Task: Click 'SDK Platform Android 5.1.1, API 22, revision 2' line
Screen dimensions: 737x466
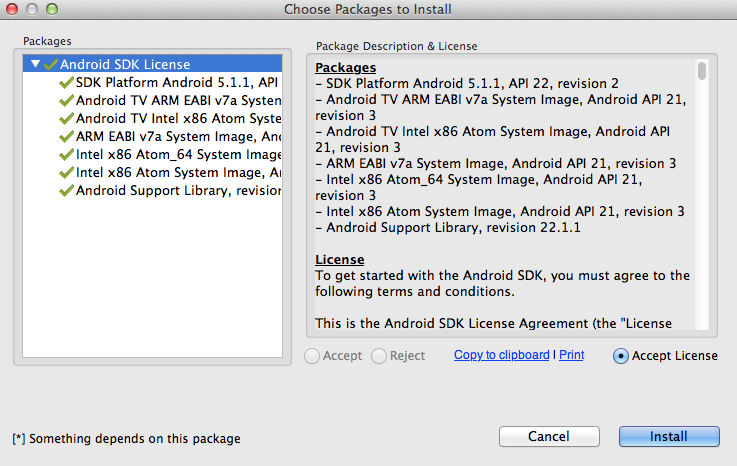Action: tap(467, 84)
